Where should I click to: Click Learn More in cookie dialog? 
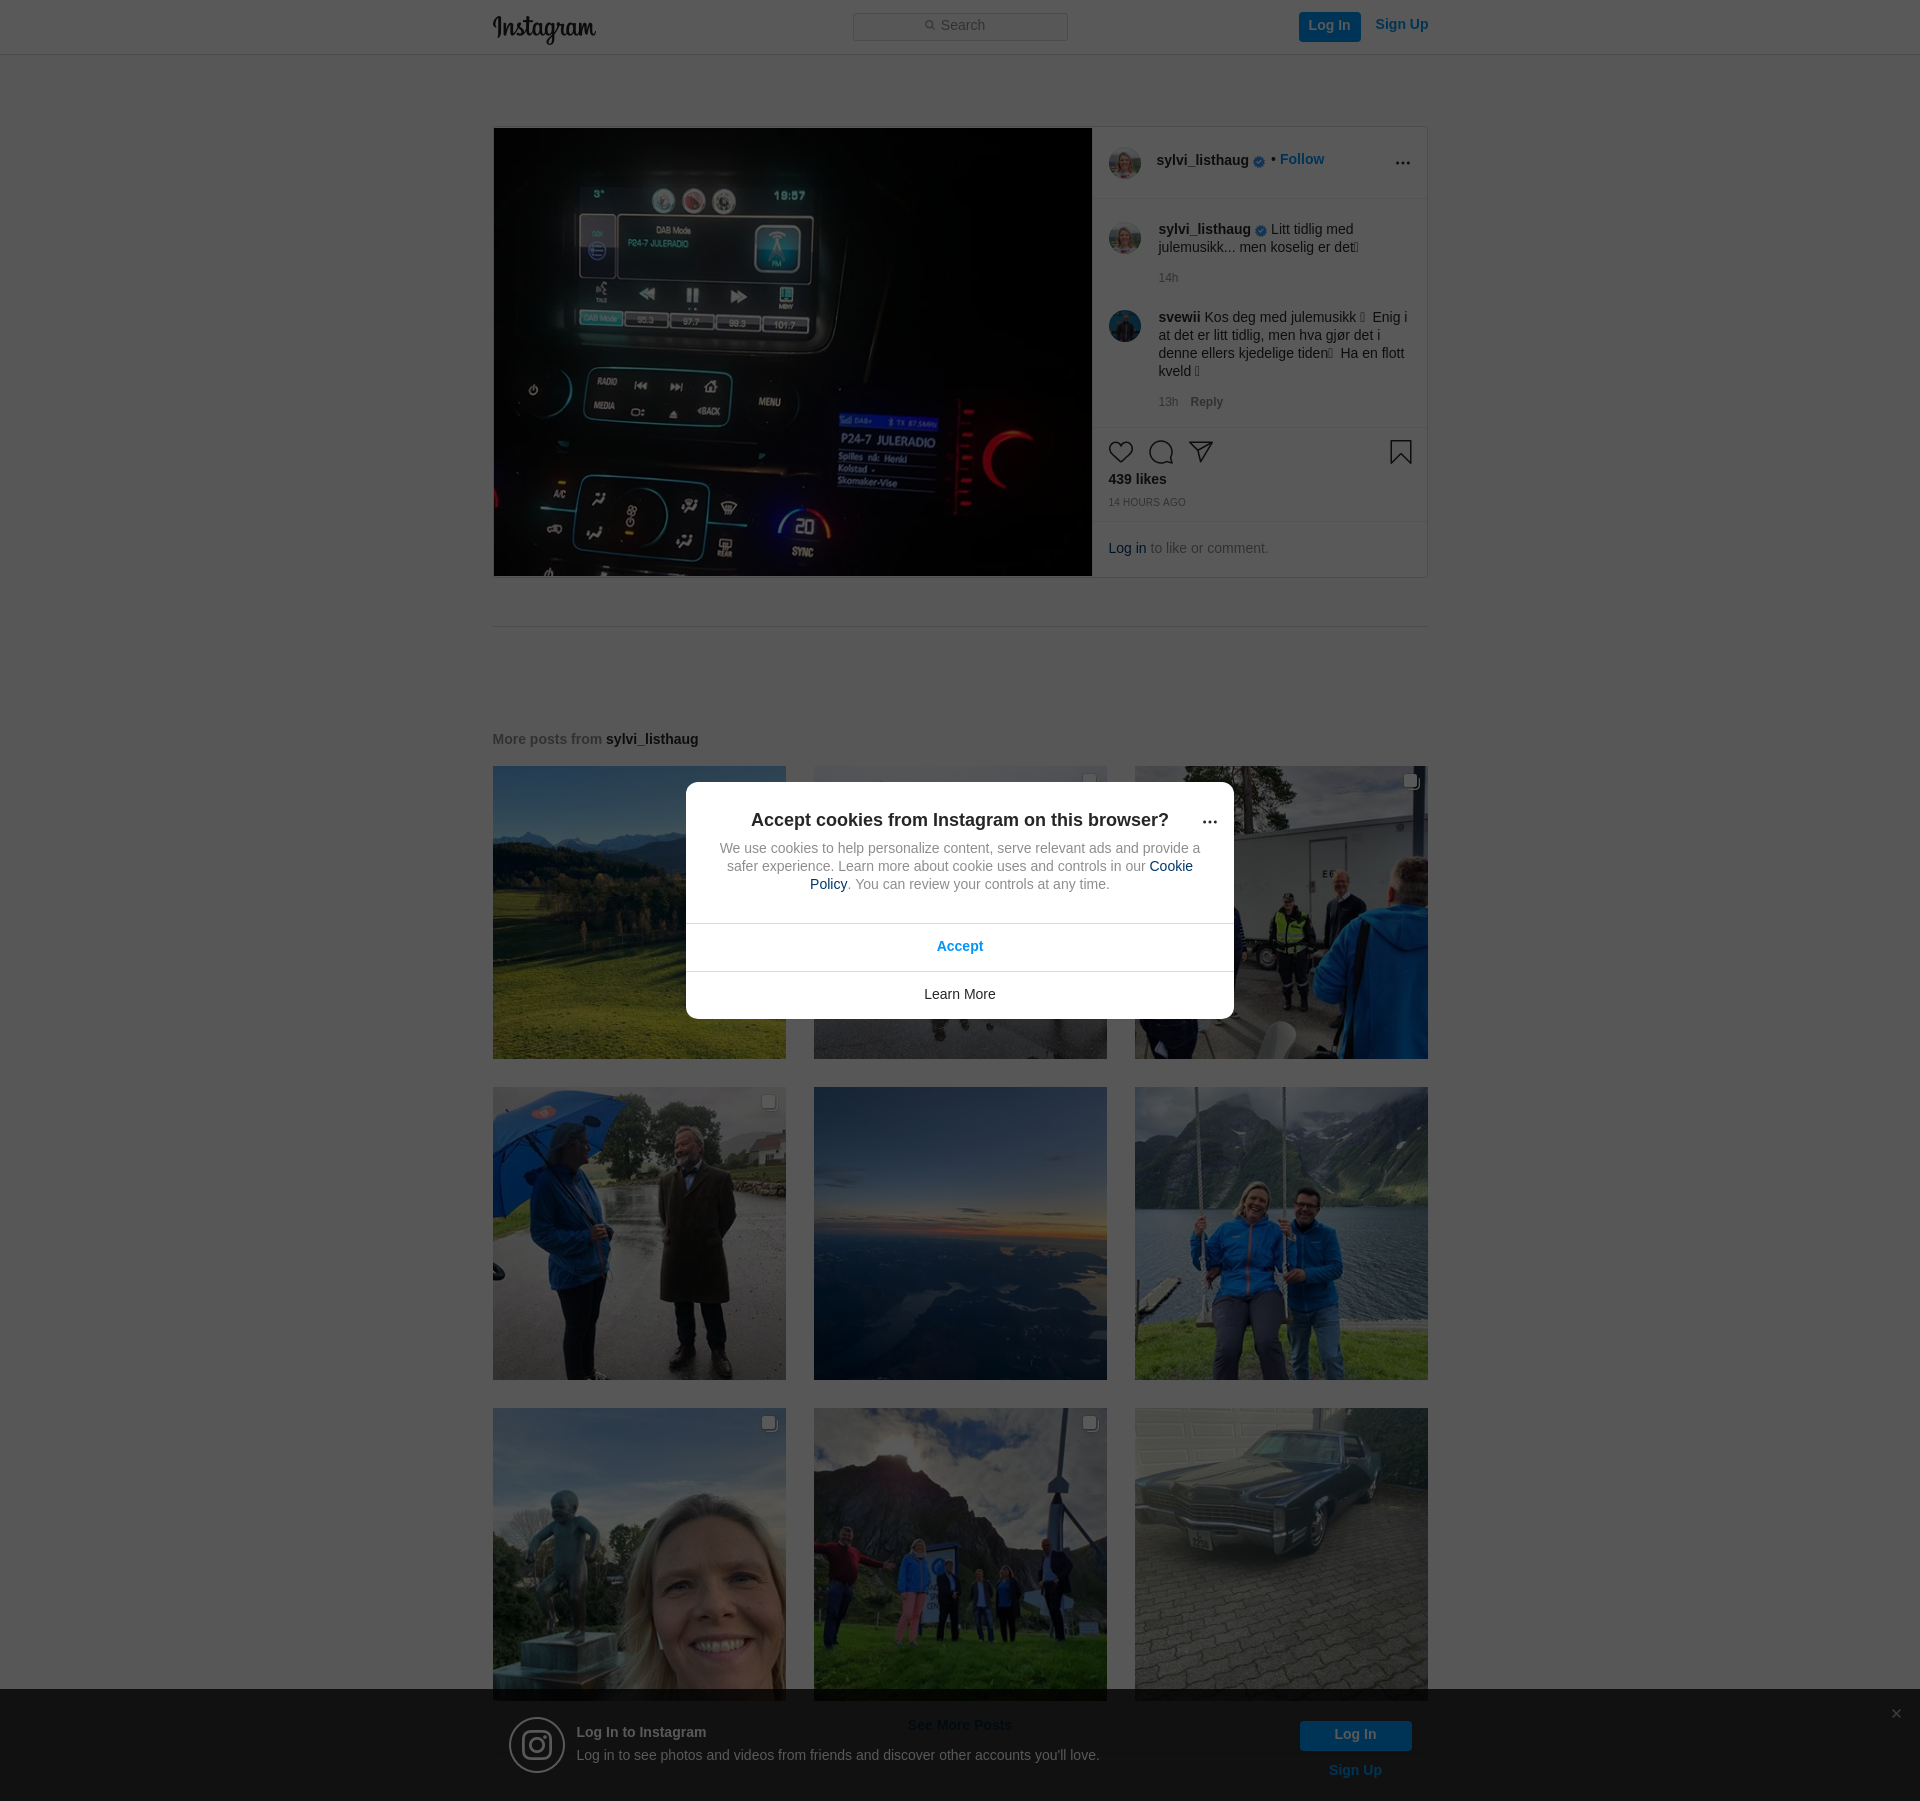click(960, 995)
